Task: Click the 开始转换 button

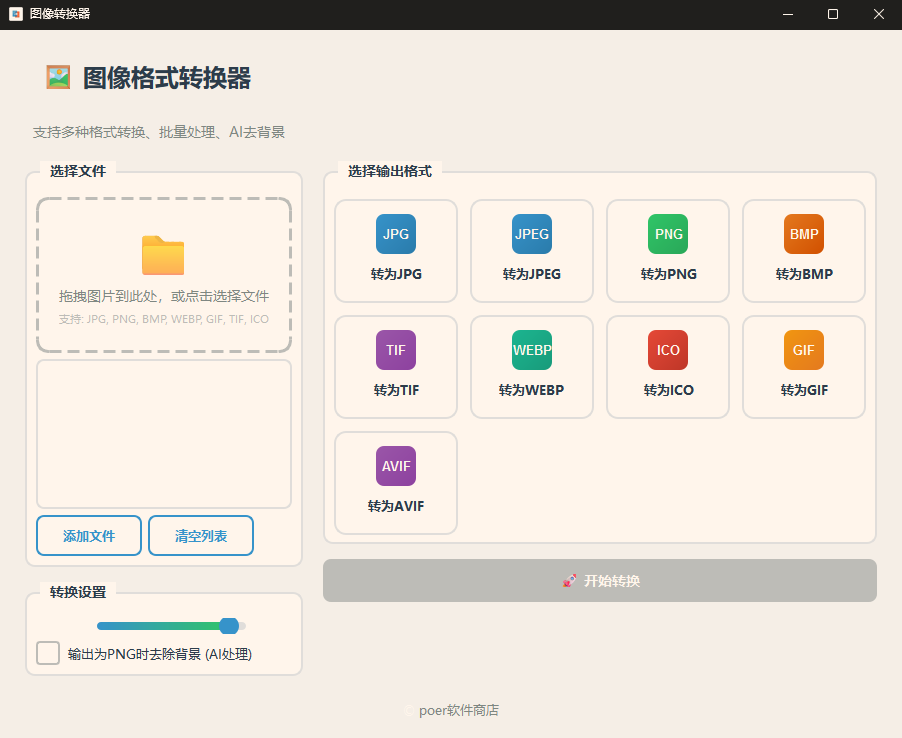Action: coord(599,580)
